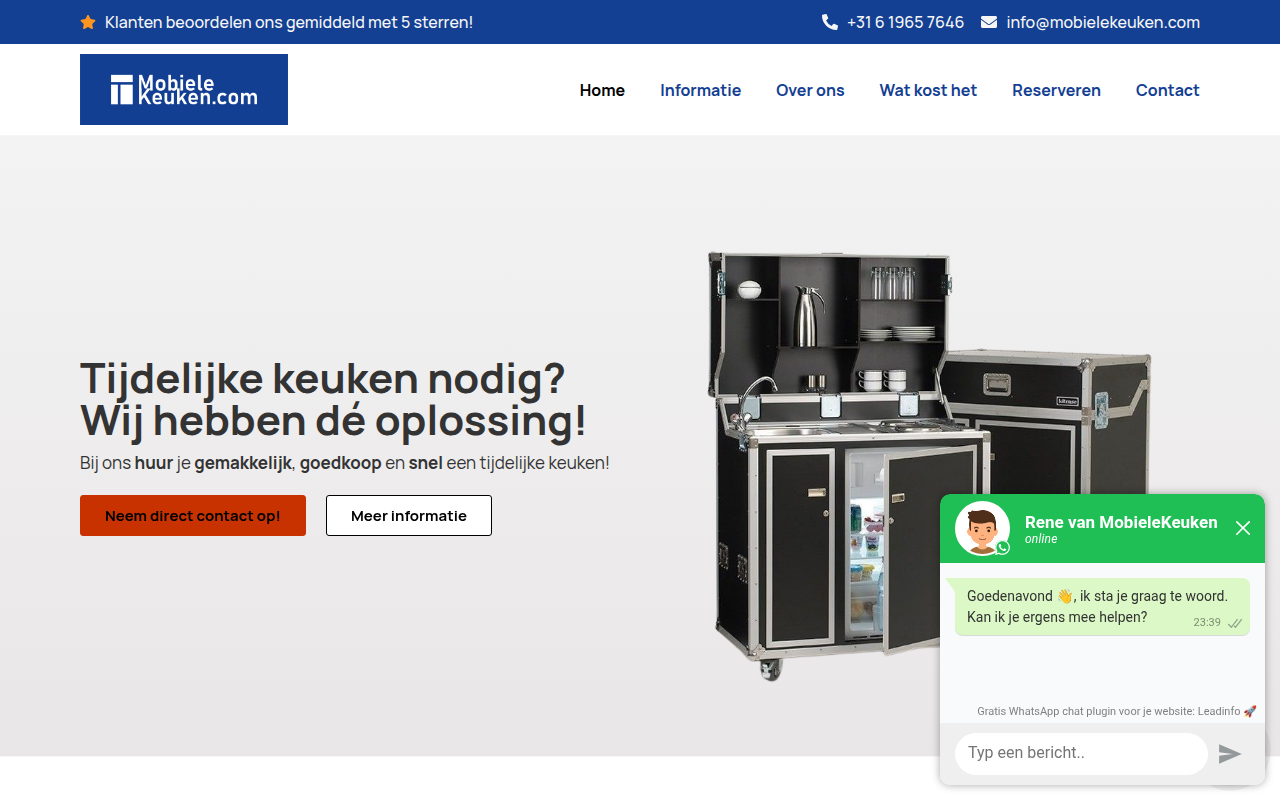
Task: Click the mobile kitchen product image
Action: pyautogui.click(x=930, y=465)
